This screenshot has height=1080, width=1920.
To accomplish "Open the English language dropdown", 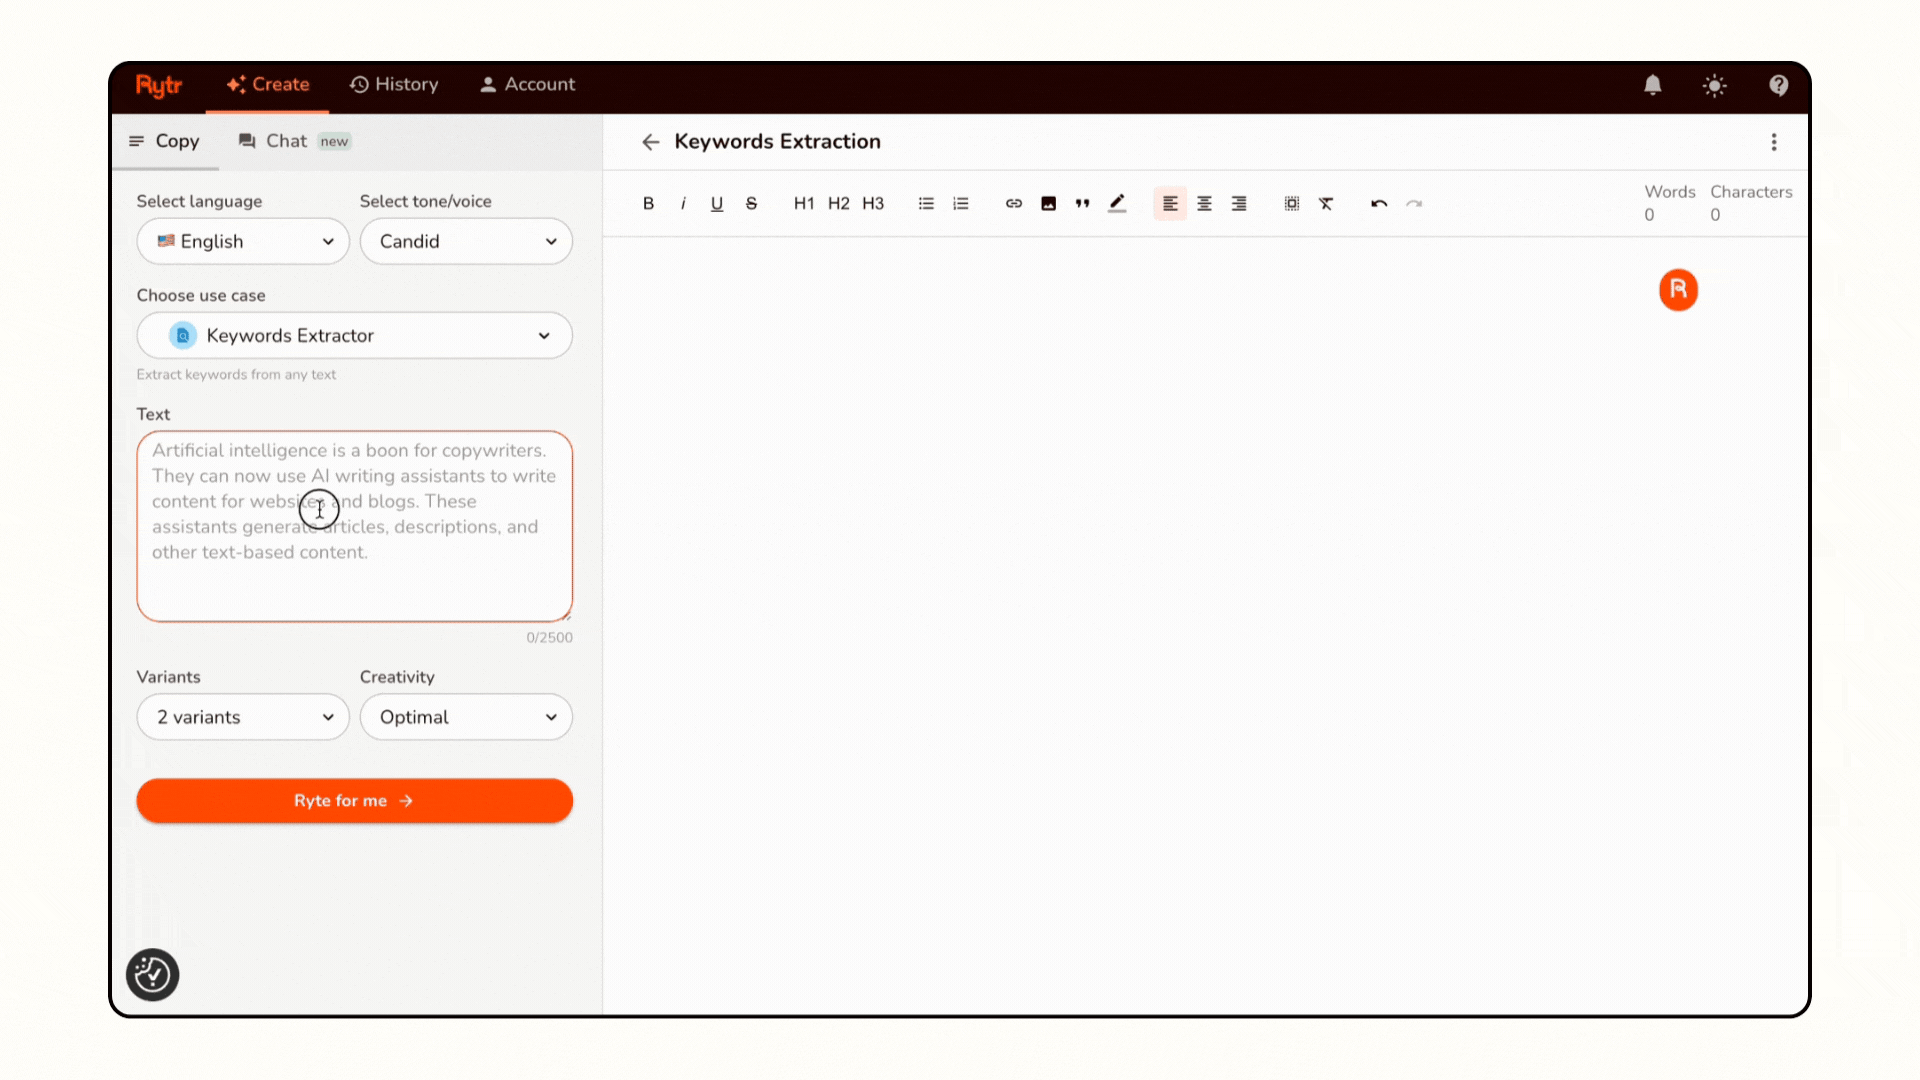I will tap(243, 241).
